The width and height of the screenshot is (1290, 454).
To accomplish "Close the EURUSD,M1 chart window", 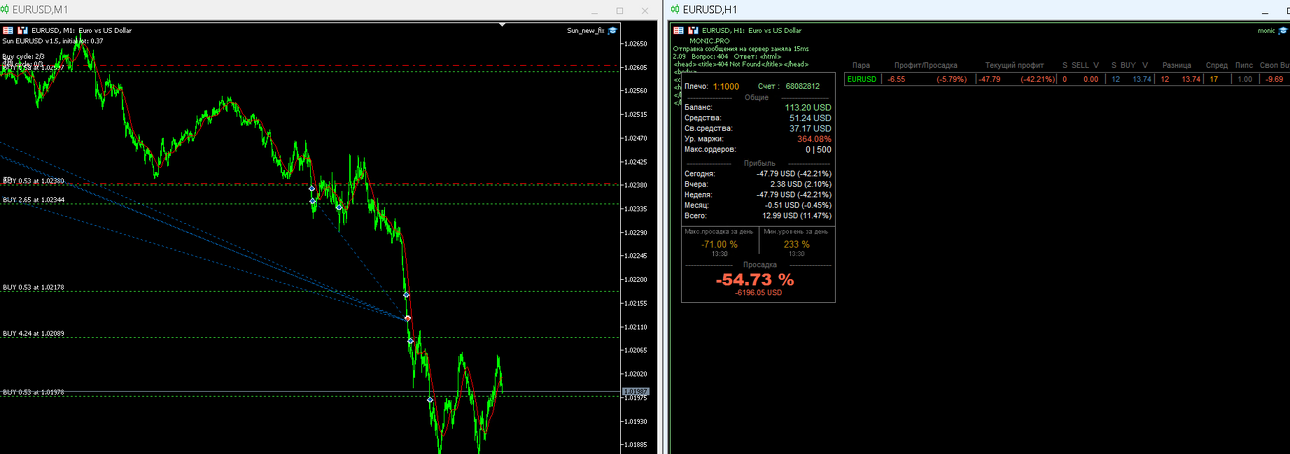I will coord(647,10).
